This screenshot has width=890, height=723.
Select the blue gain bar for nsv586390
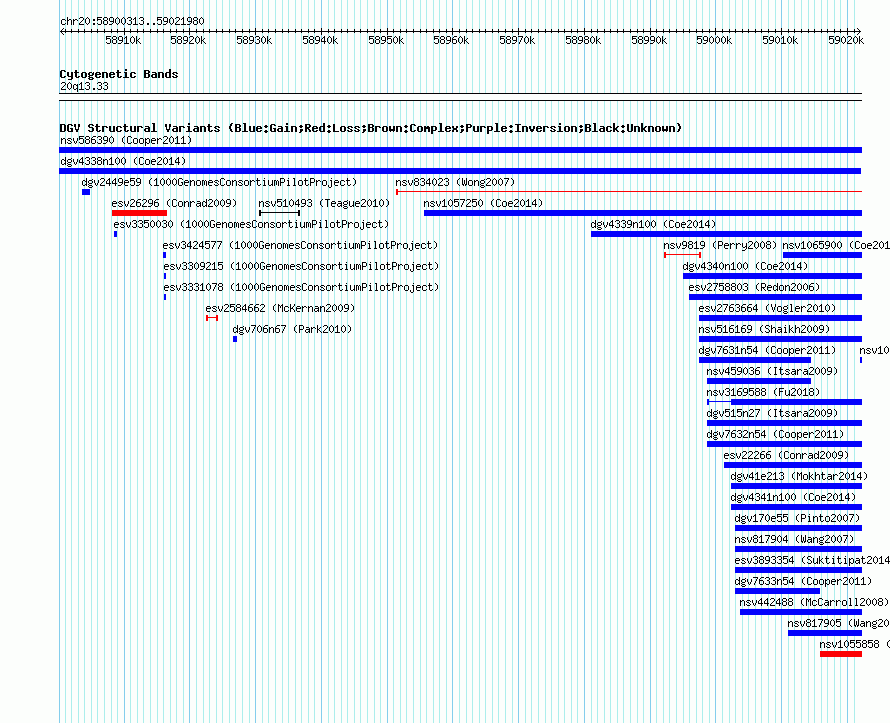(x=460, y=150)
